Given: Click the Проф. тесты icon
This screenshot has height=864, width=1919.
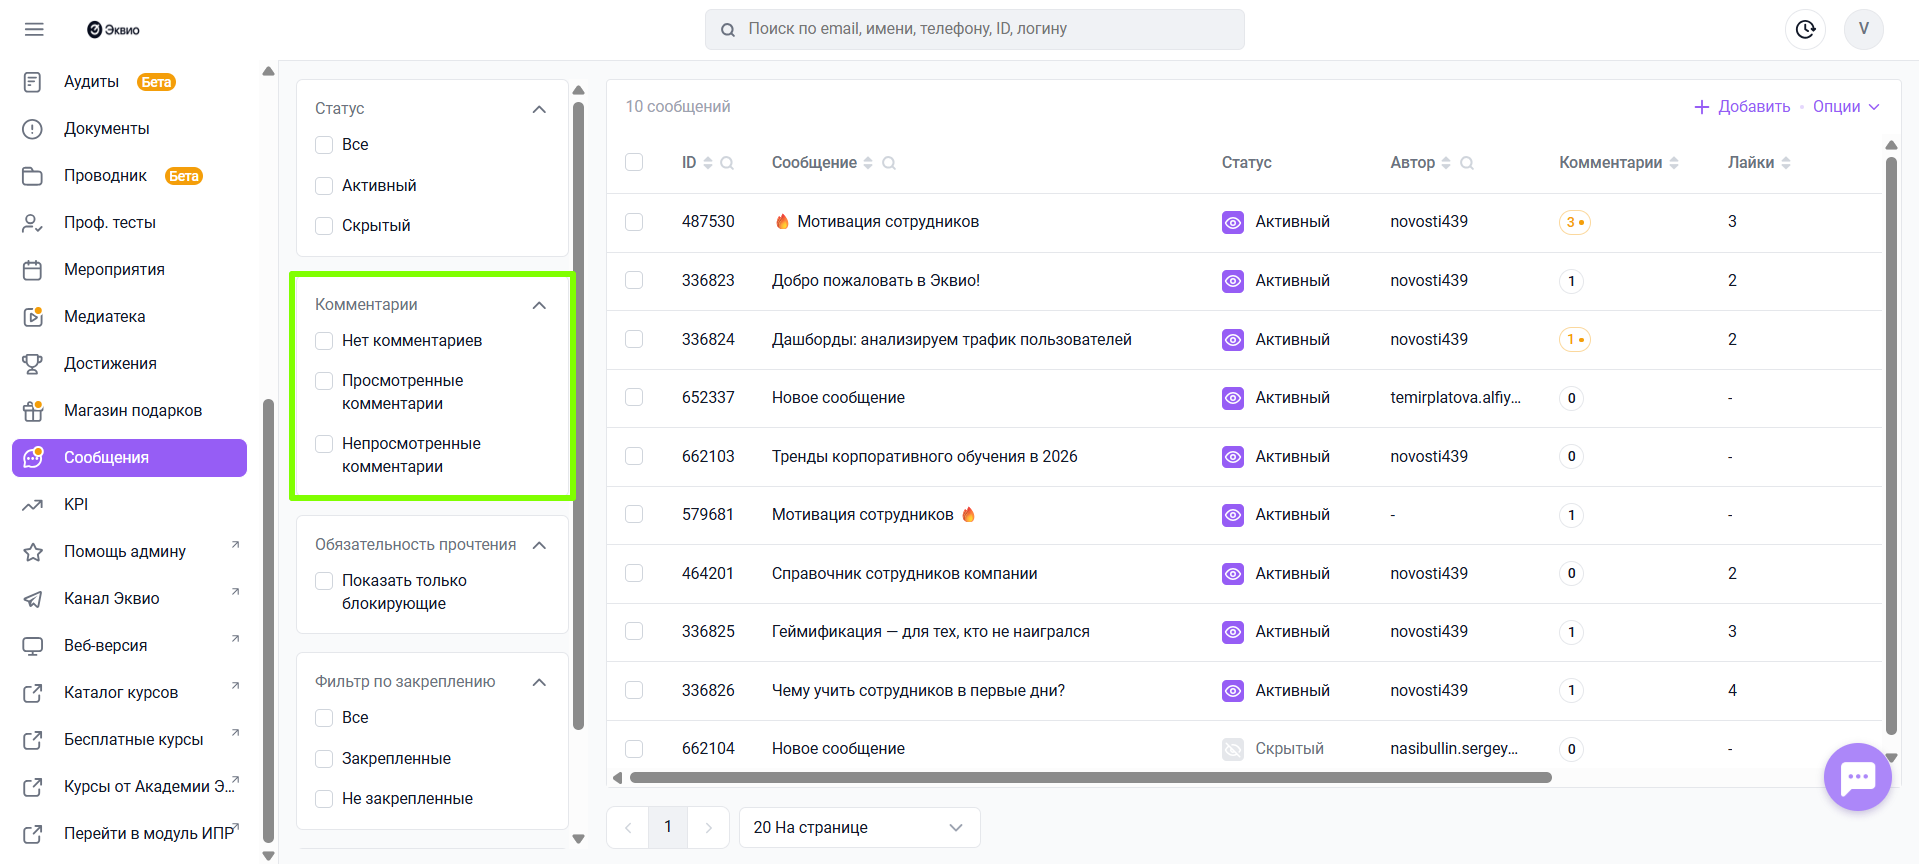Looking at the screenshot, I should 33,223.
